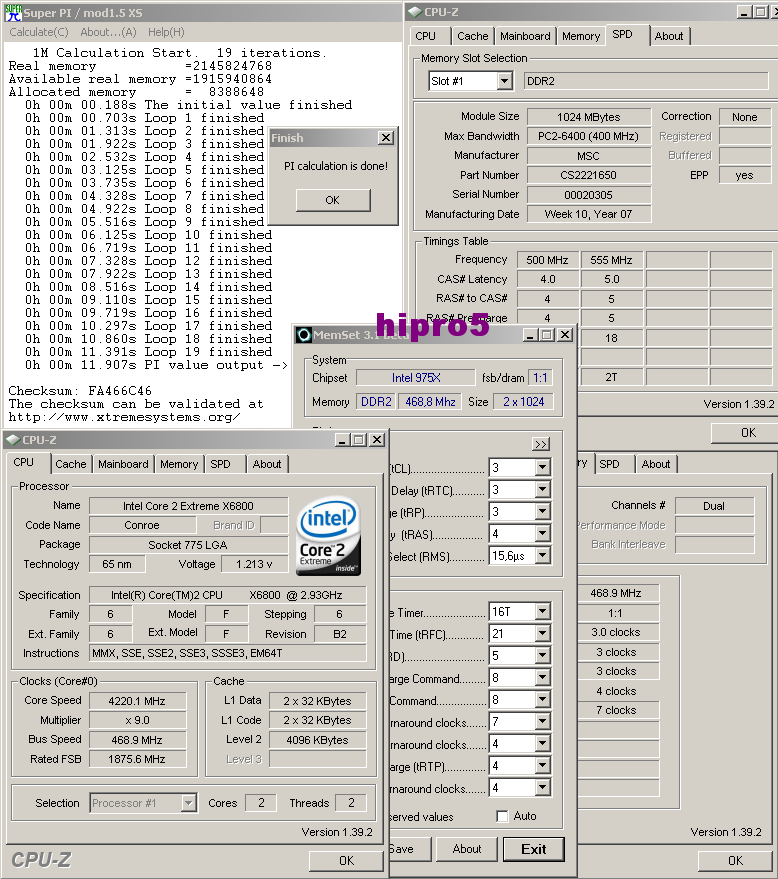Viewport: 778px width, 879px height.
Task: Open the tRFC 21 dropdown
Action: (542, 633)
